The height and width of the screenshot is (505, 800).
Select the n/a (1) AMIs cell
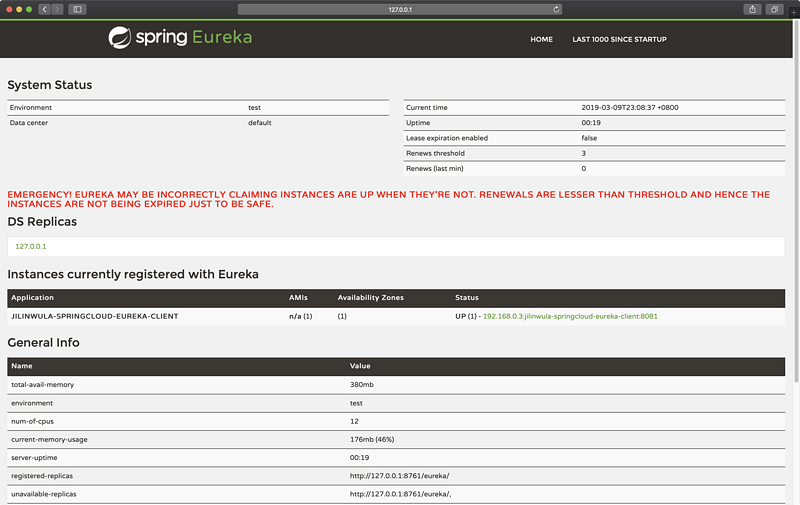click(301, 316)
